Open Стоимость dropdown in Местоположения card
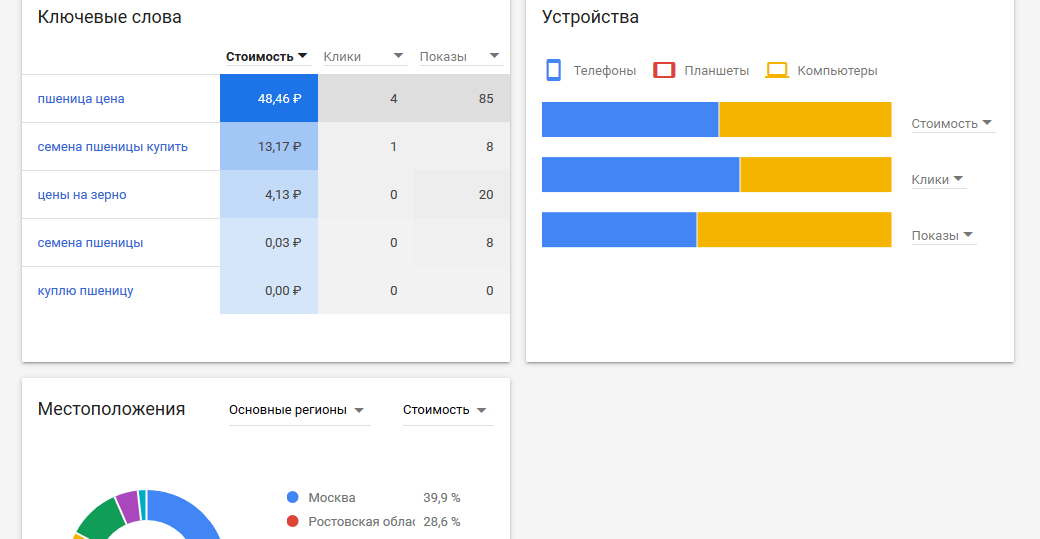This screenshot has height=539, width=1040. click(446, 410)
